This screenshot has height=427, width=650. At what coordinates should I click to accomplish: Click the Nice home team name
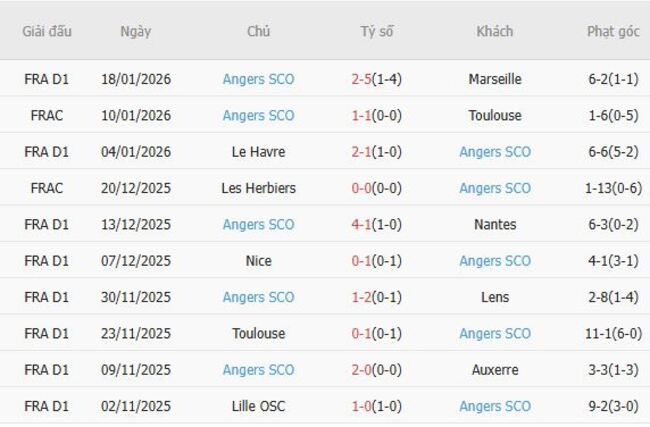pyautogui.click(x=258, y=261)
